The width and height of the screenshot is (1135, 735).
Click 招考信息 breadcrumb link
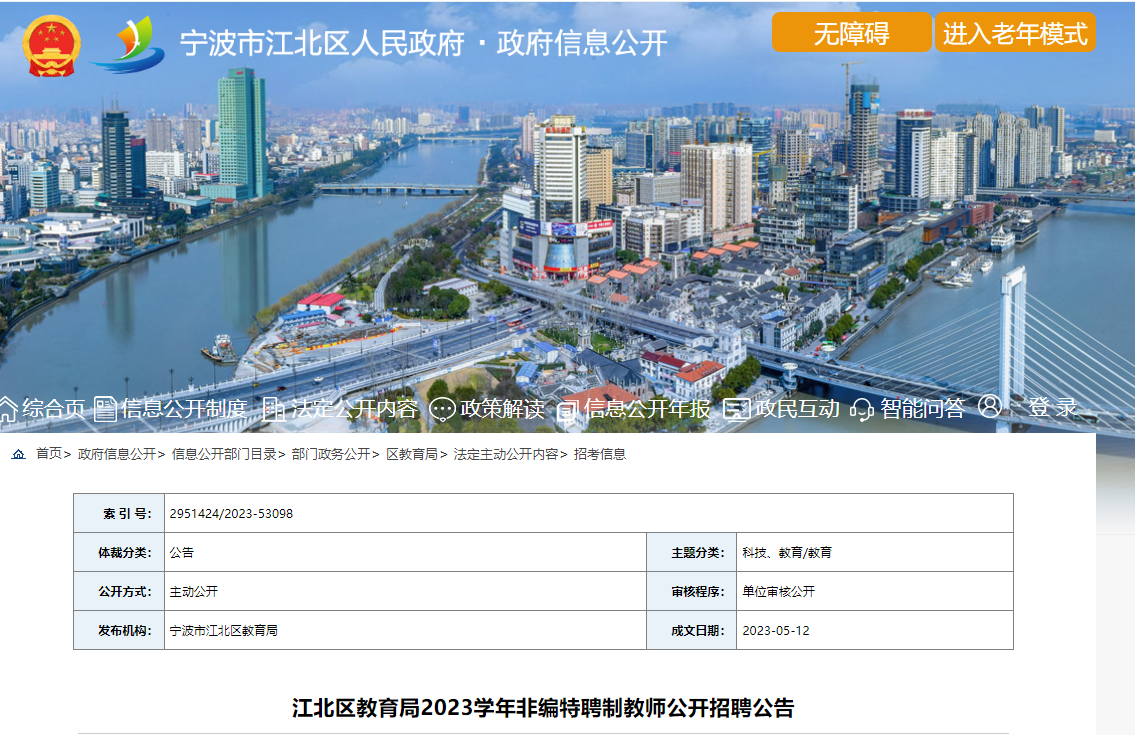tap(600, 454)
